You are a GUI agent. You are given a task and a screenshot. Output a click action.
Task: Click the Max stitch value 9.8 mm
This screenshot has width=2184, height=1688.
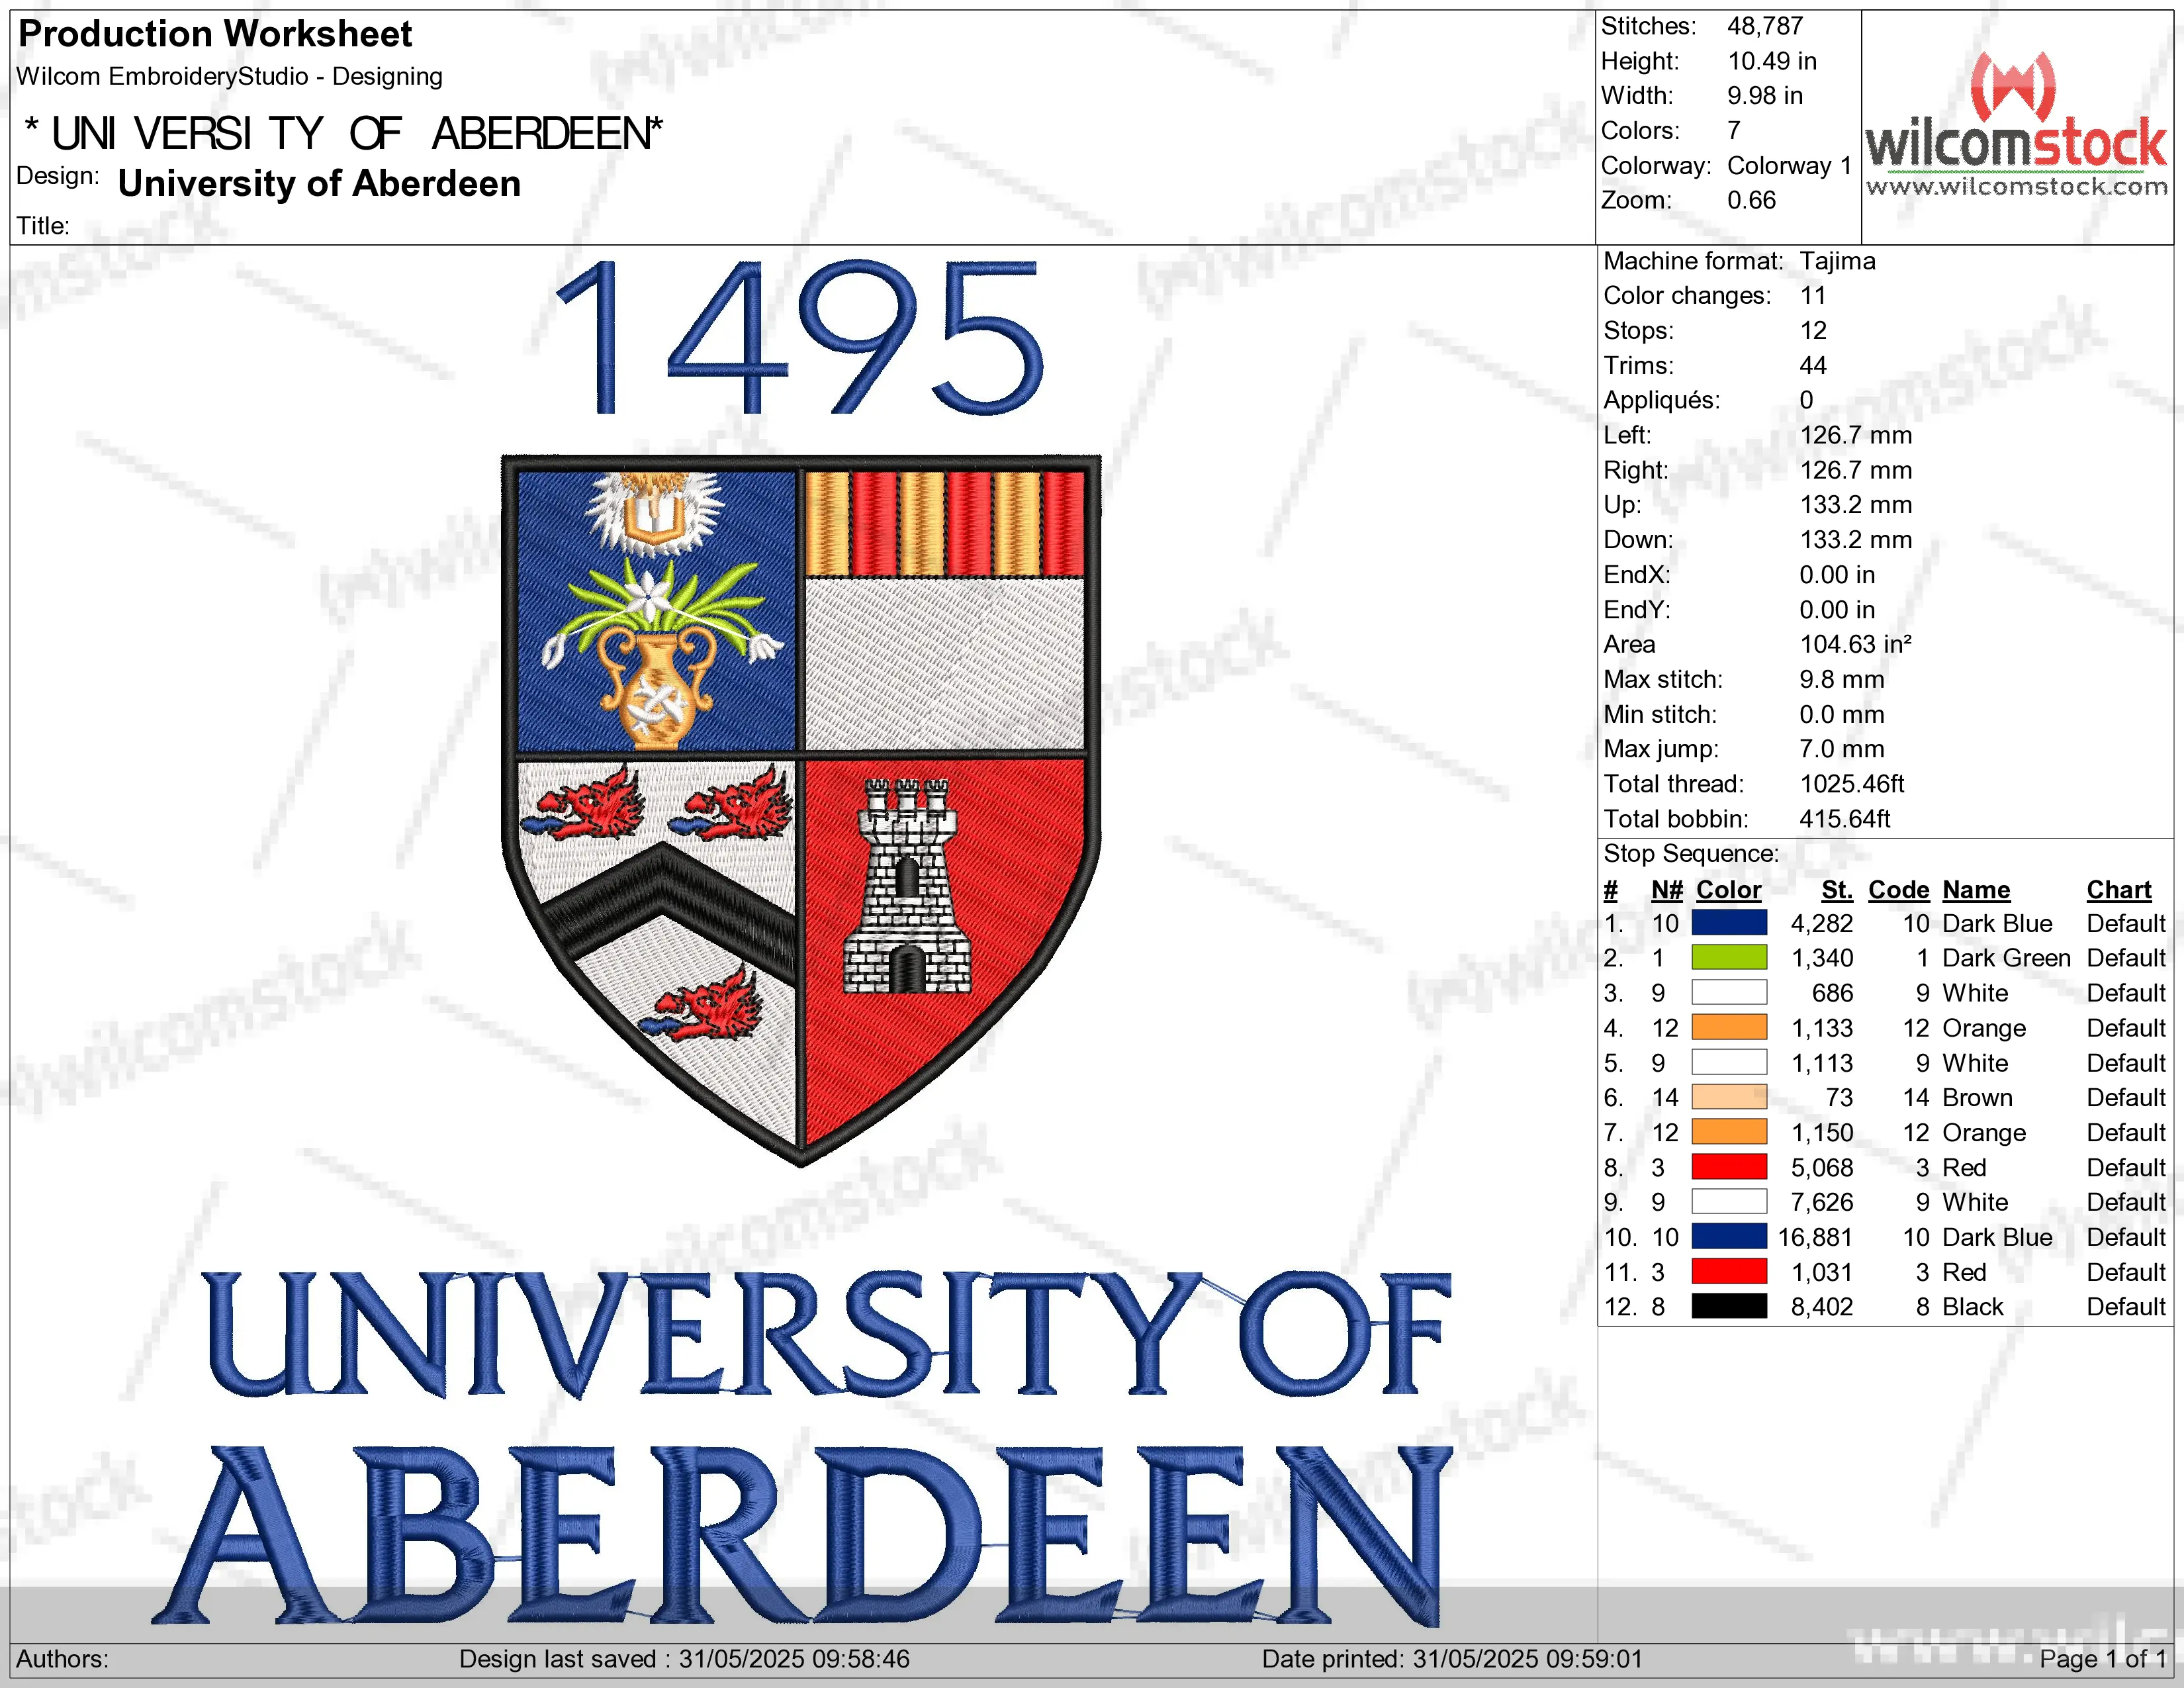(1841, 679)
